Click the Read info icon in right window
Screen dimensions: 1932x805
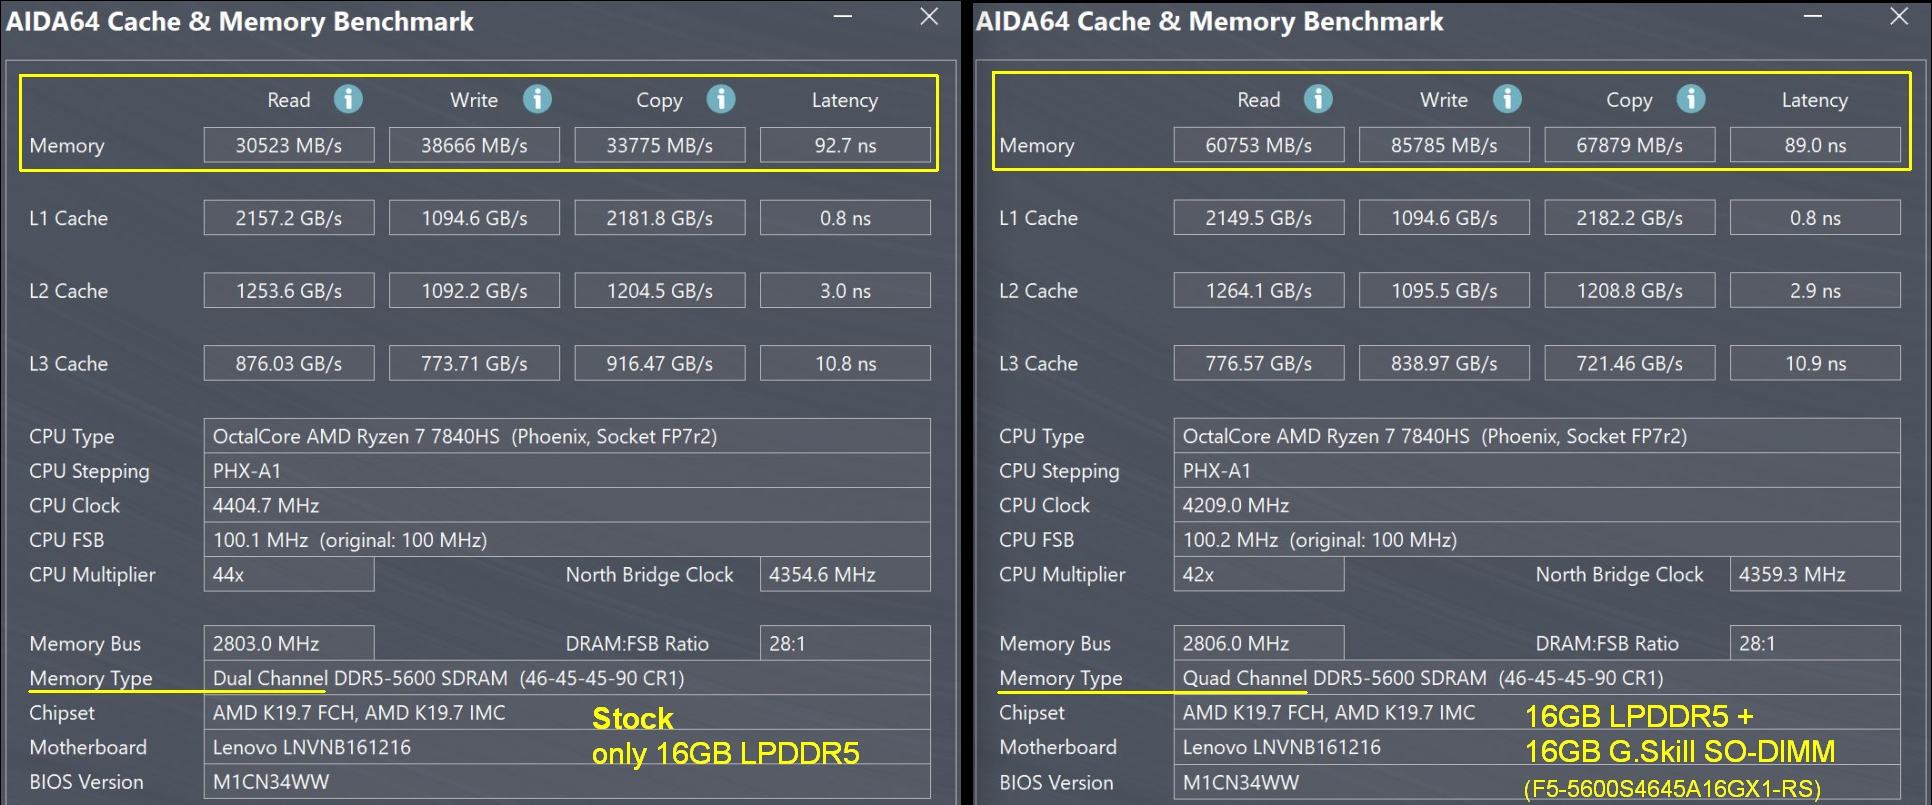tap(1318, 99)
